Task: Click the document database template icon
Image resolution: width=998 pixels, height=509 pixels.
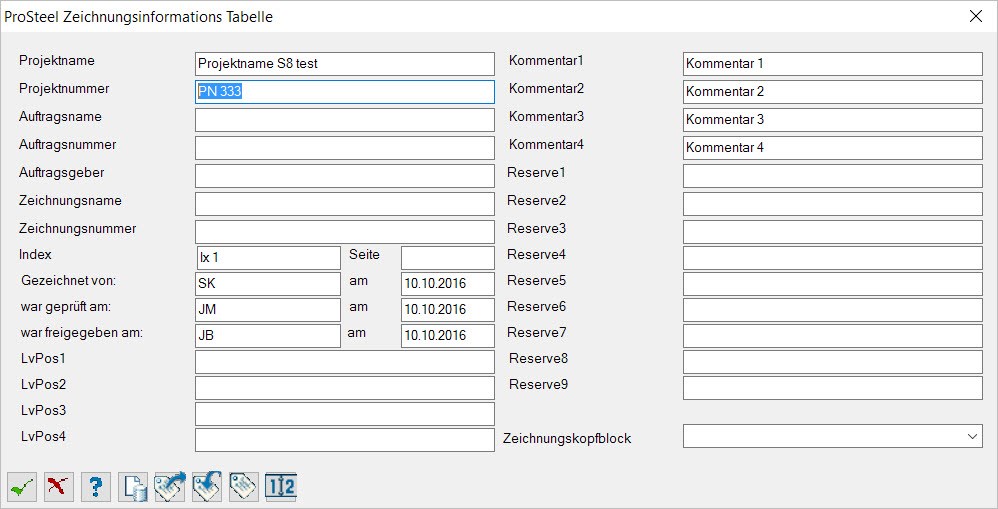Action: pos(133,487)
